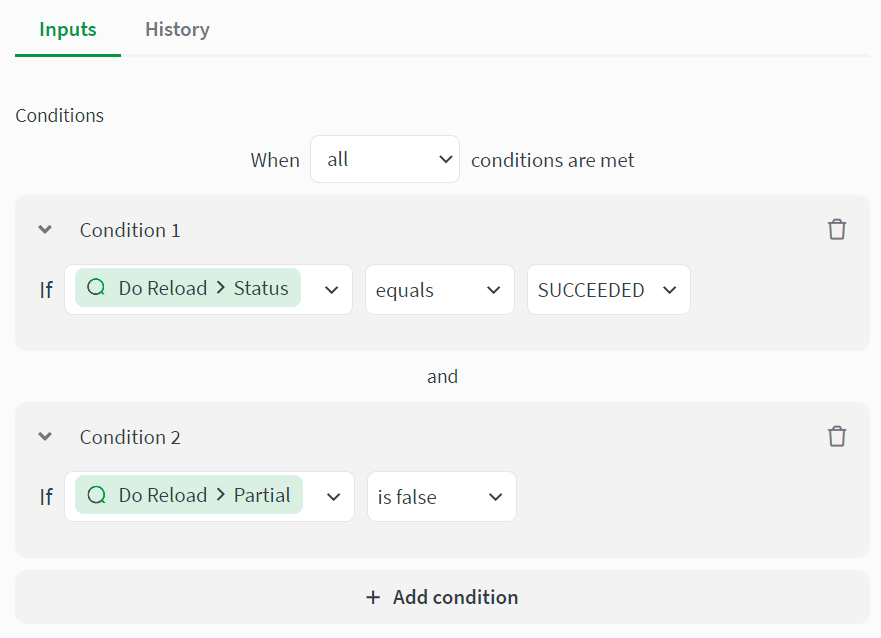This screenshot has width=881, height=638.
Task: Select the Do Reload Status variable pill
Action: 187,288
